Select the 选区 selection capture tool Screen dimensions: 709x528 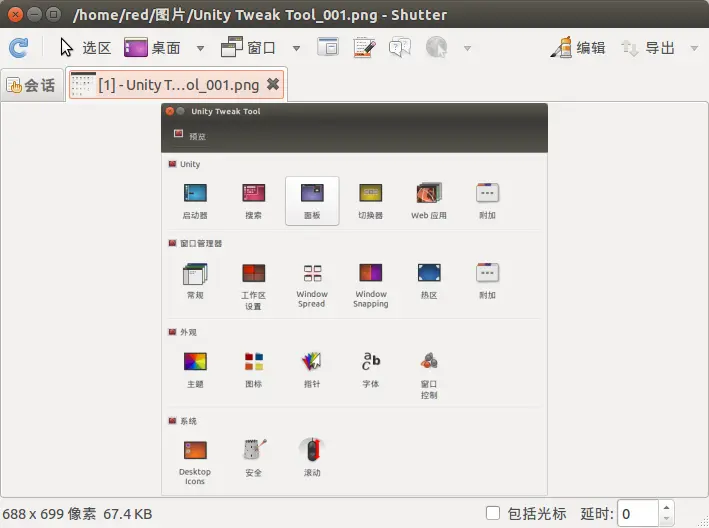pyautogui.click(x=85, y=48)
